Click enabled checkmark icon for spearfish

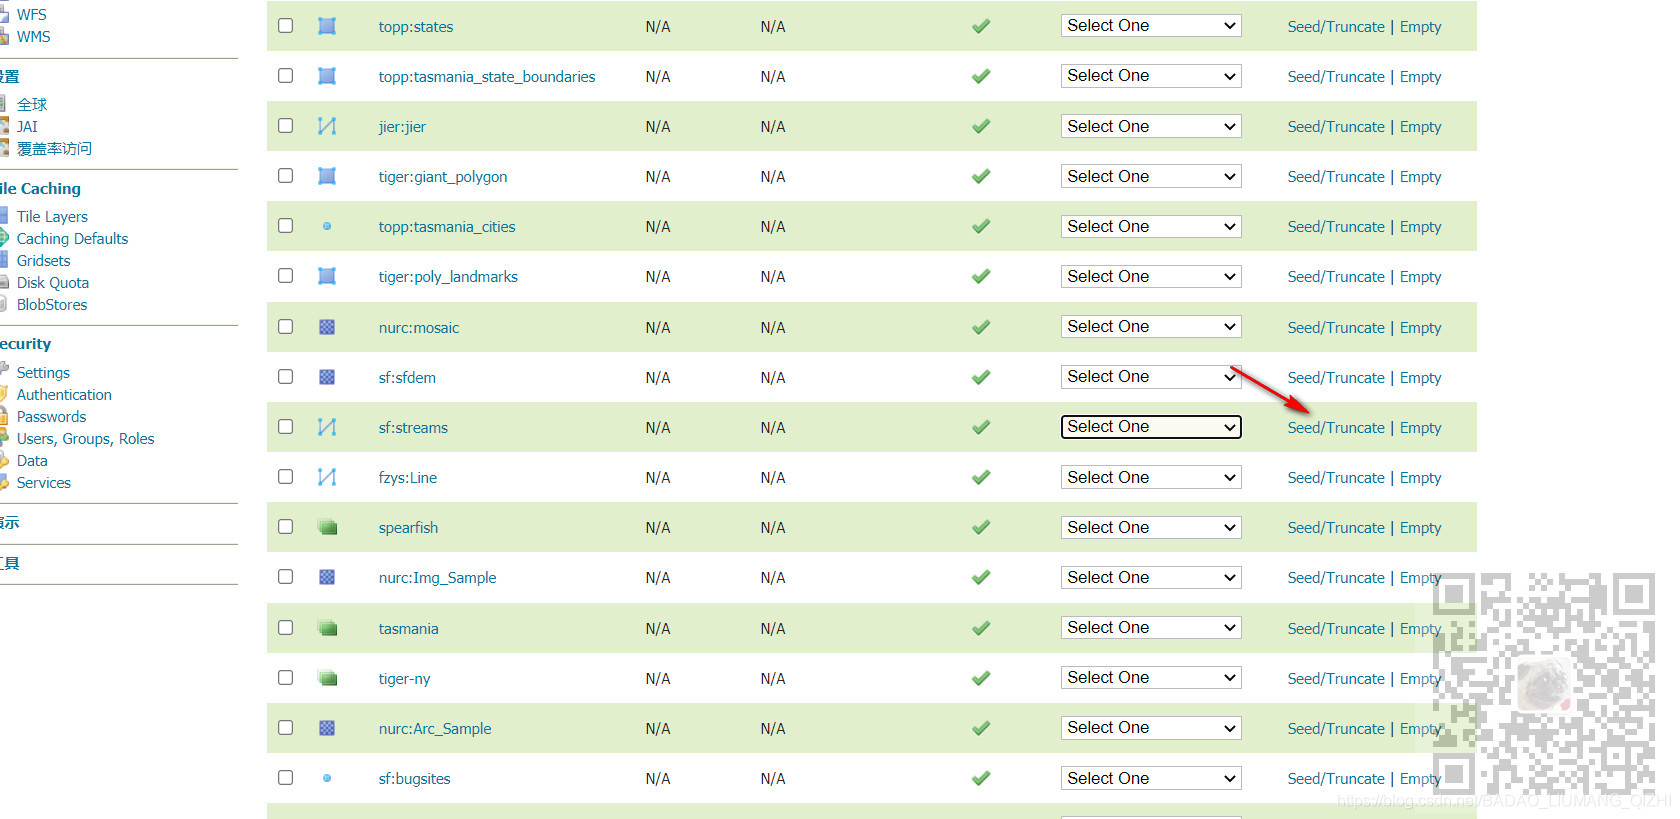point(981,527)
